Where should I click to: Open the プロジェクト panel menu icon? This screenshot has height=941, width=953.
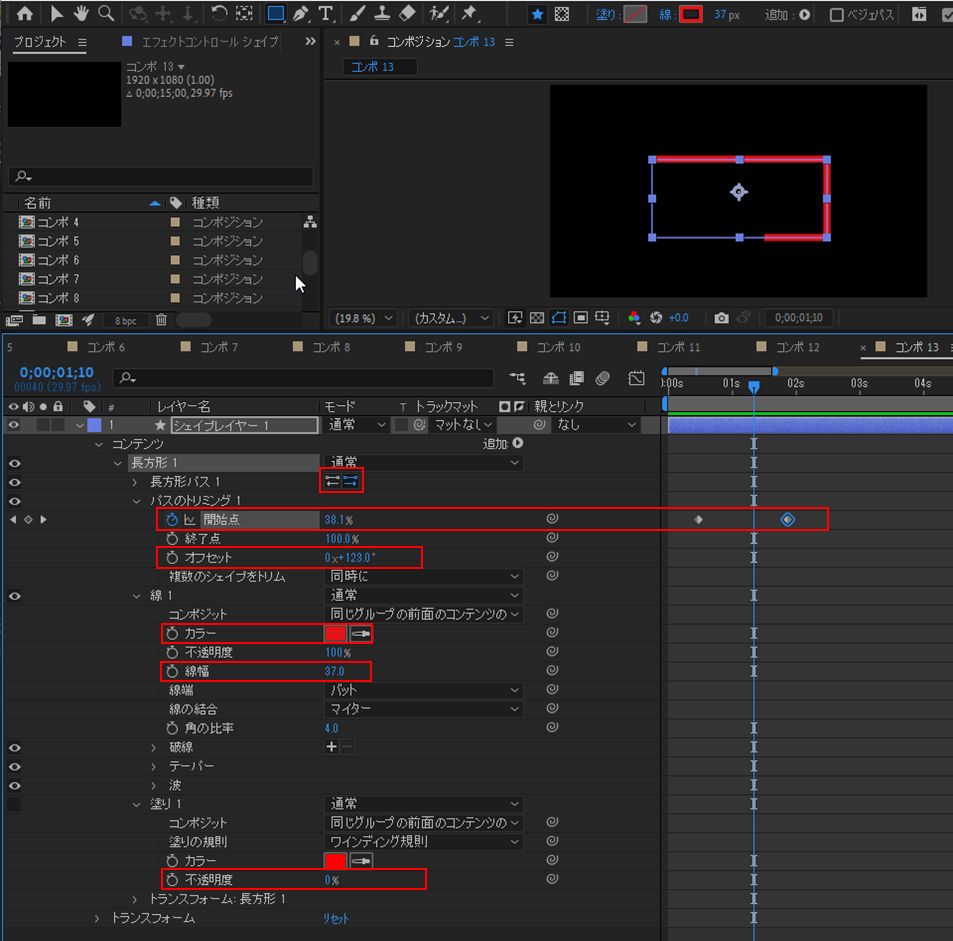pyautogui.click(x=82, y=42)
